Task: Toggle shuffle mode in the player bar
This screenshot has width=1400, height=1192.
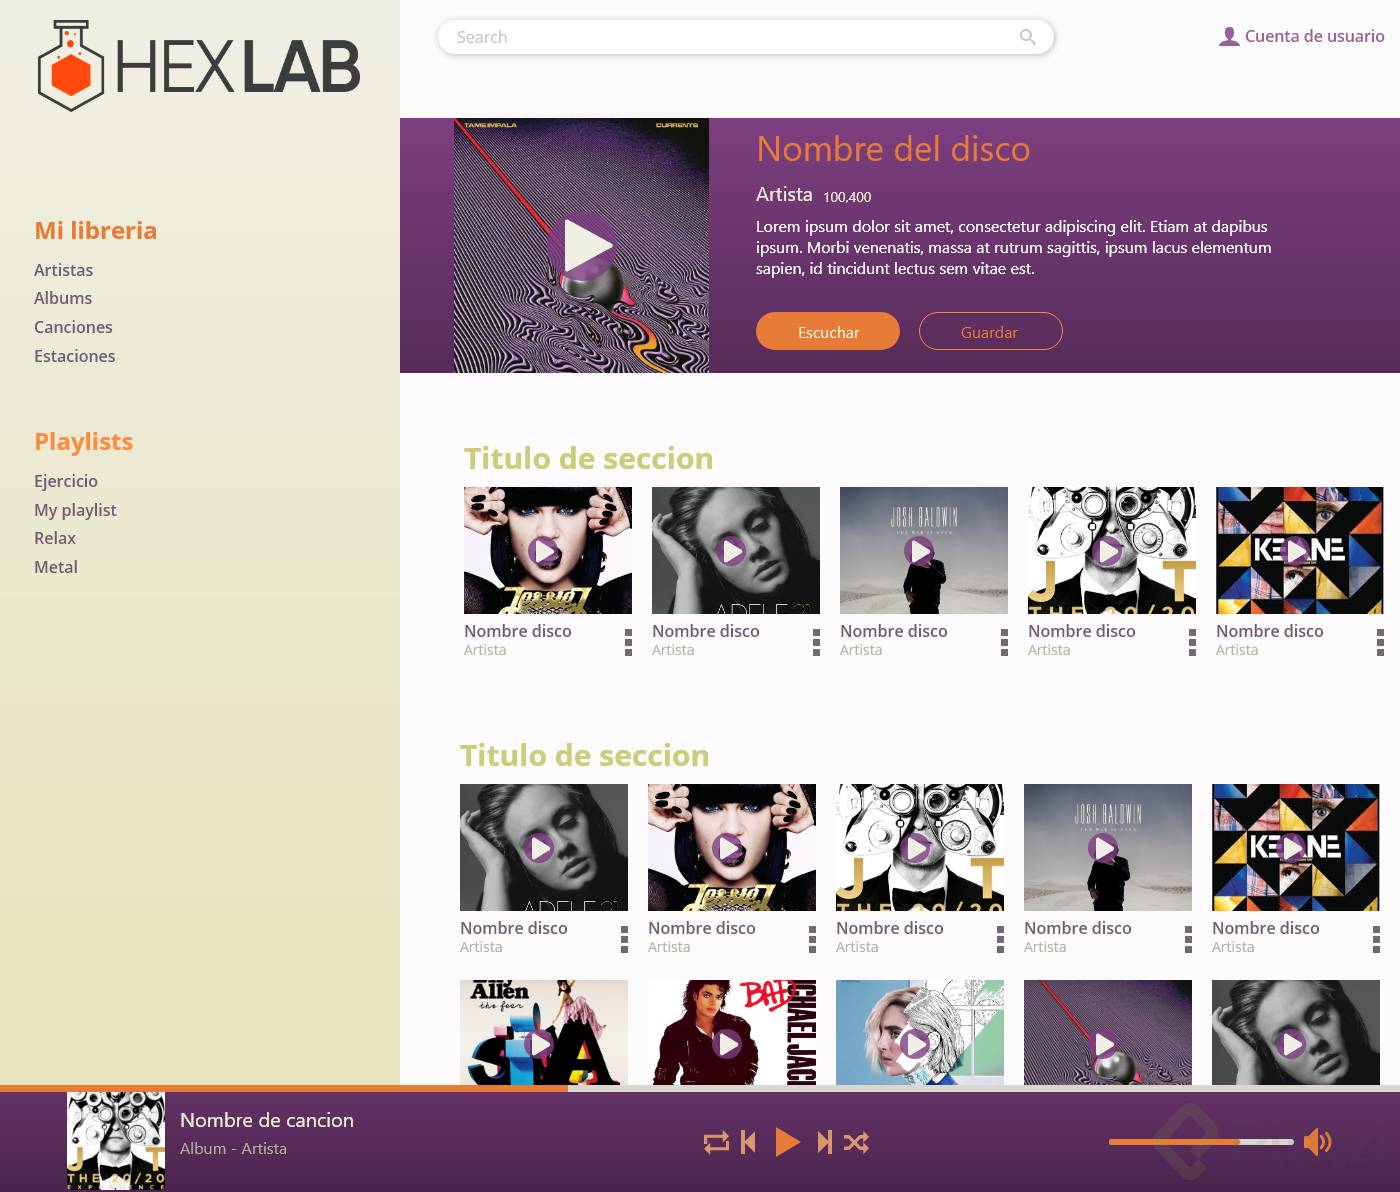Action: point(856,1142)
